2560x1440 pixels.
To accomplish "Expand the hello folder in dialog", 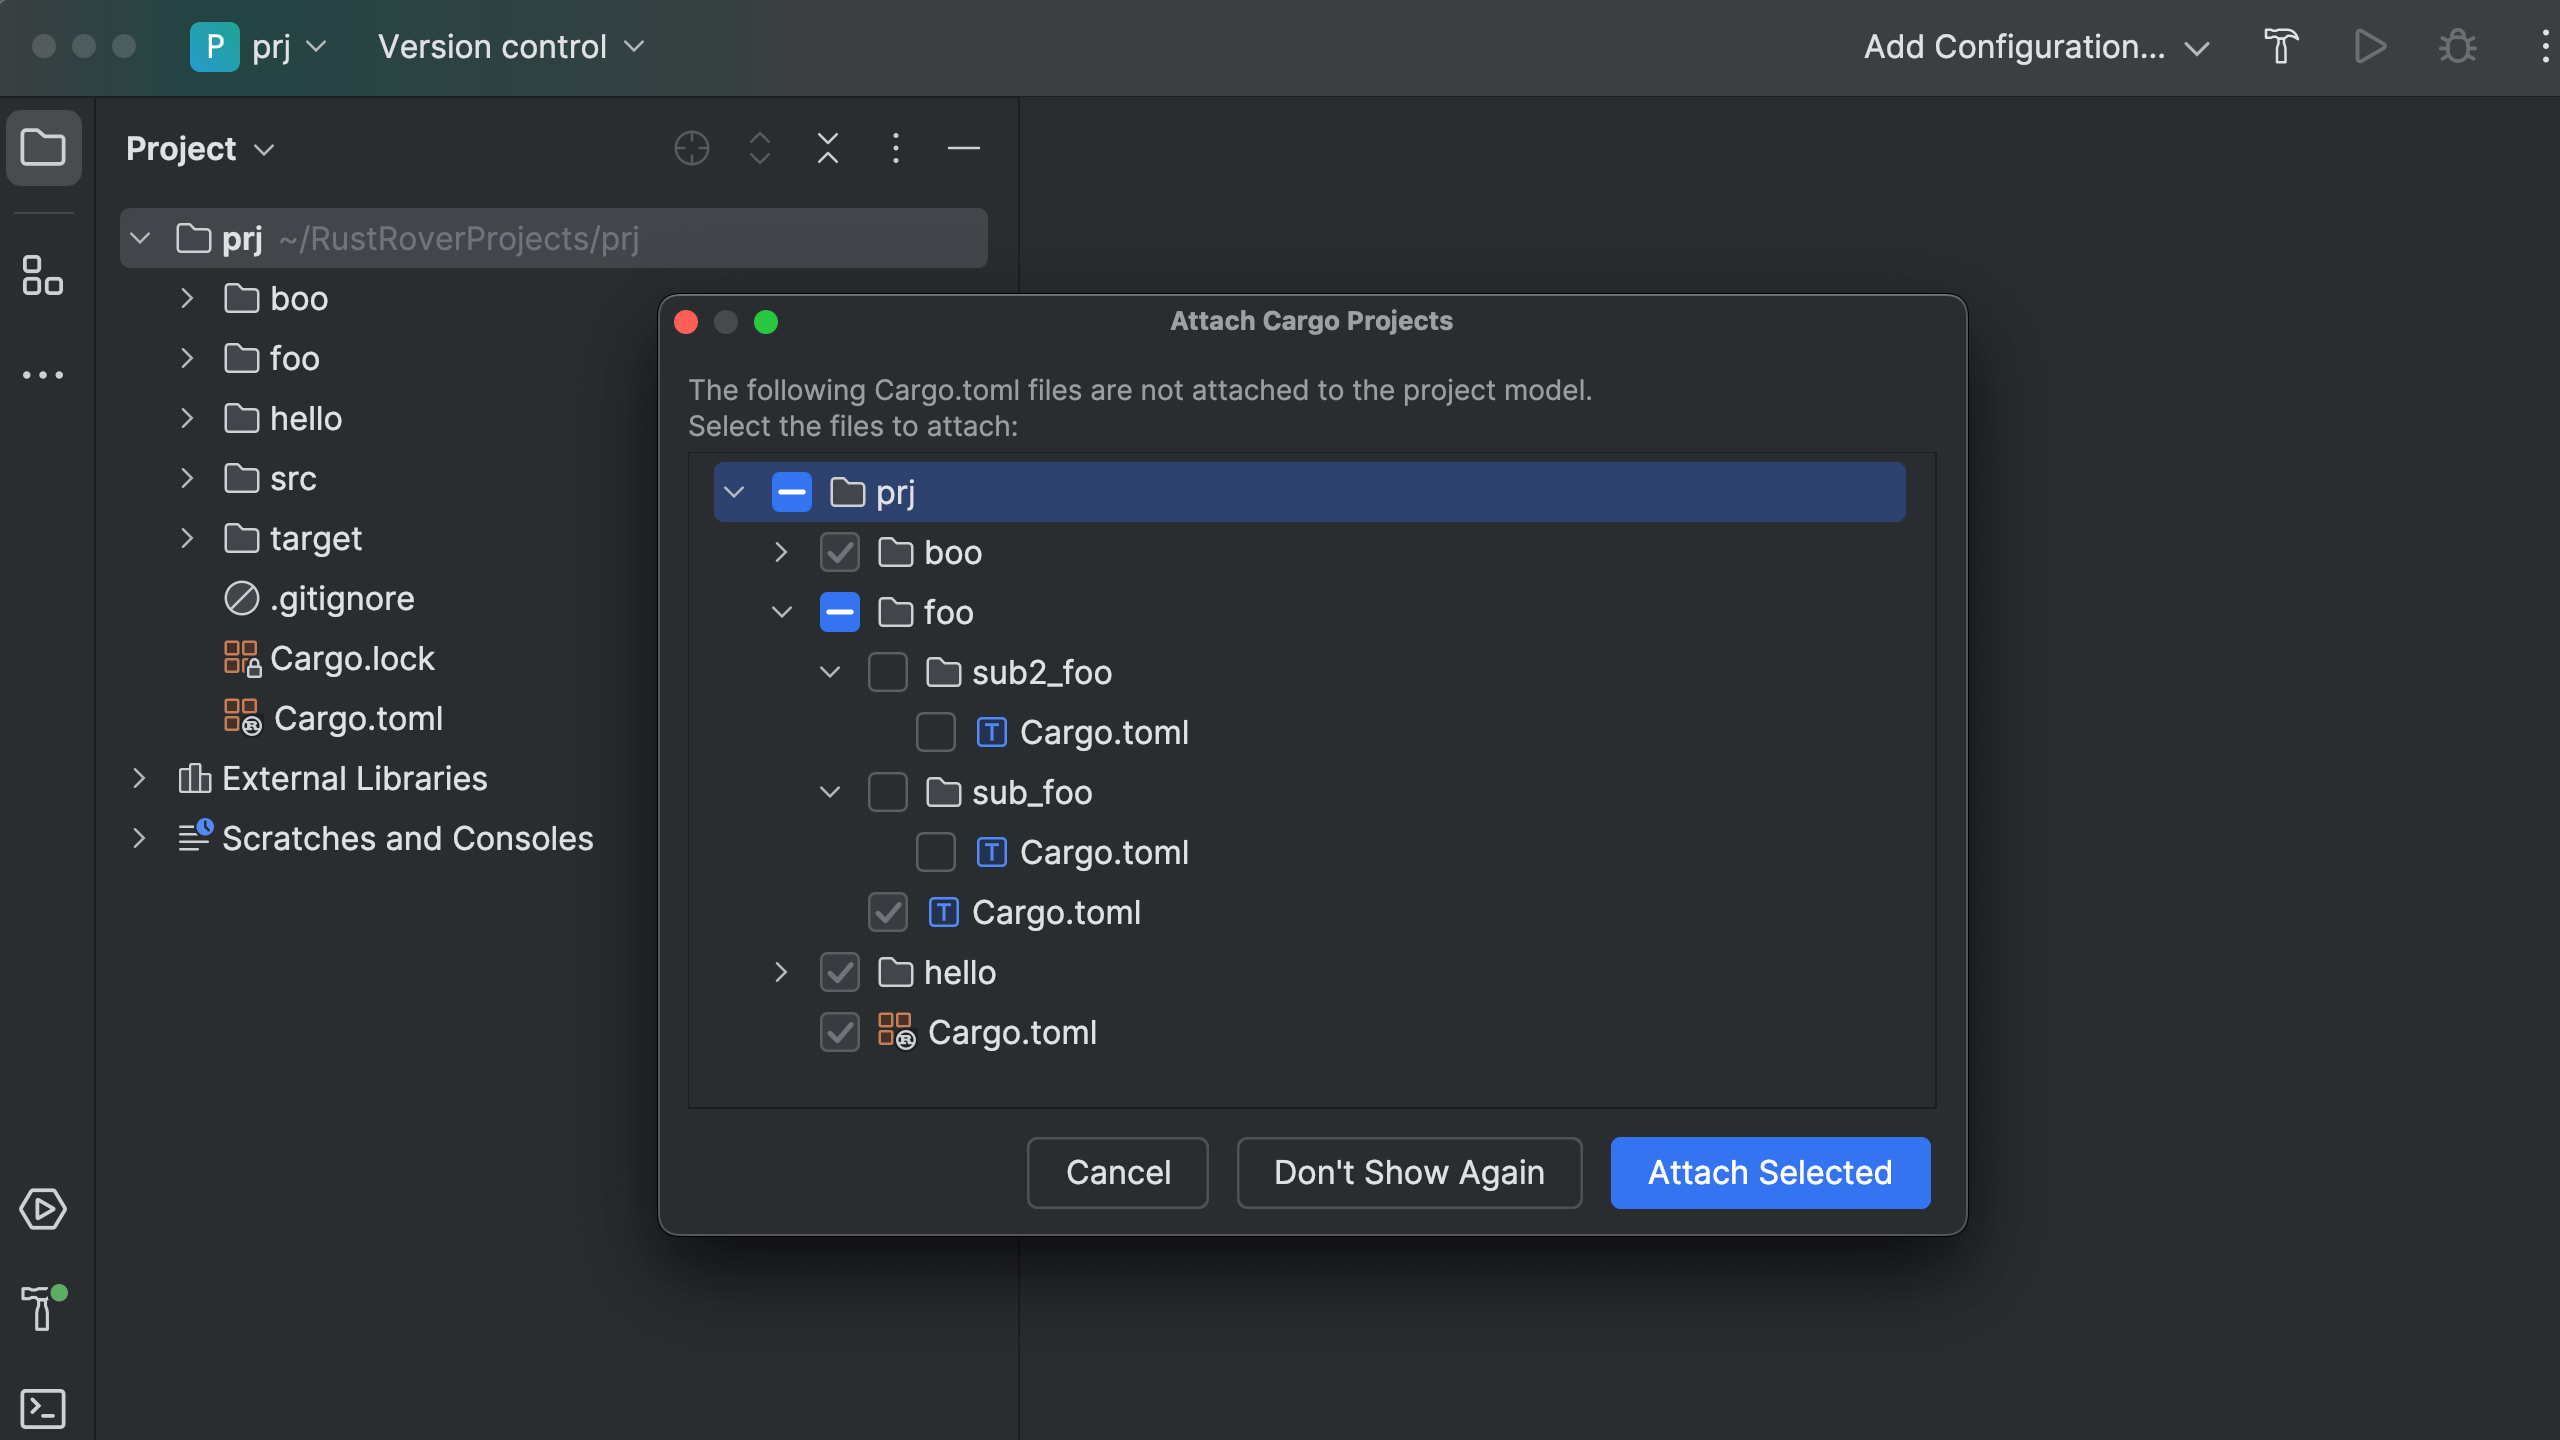I will pos(781,972).
